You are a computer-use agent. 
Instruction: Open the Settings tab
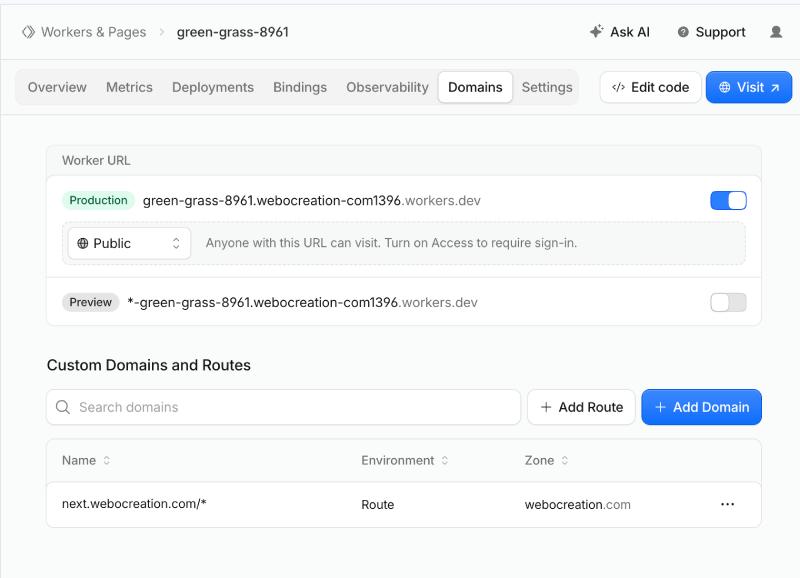[547, 87]
